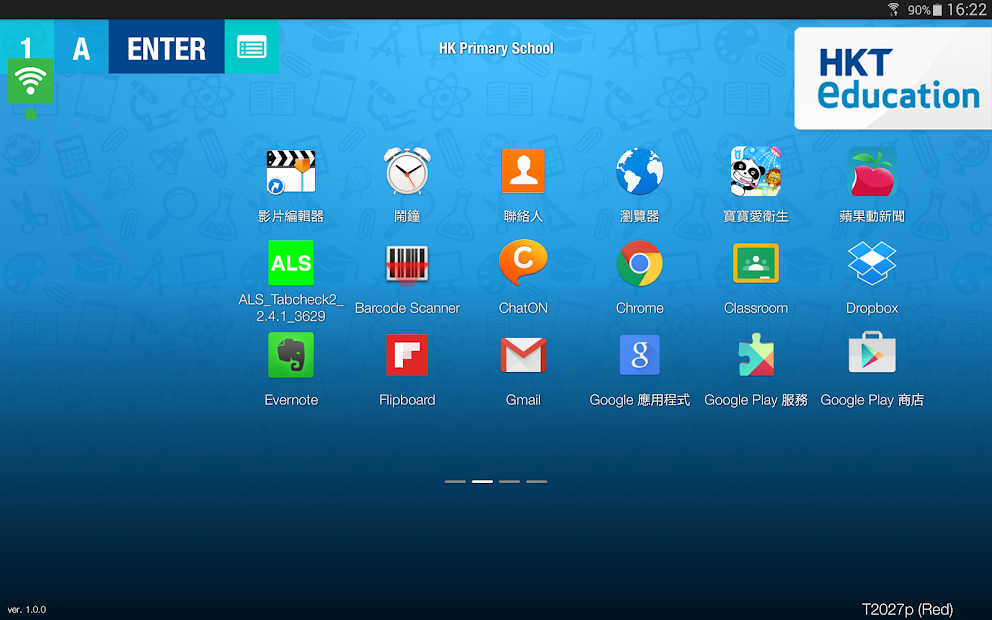Open Google Classroom app
Viewport: 992px width, 620px height.
click(756, 263)
